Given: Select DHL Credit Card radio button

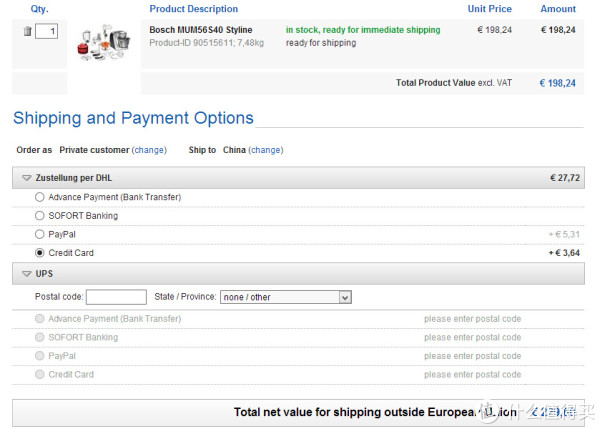Looking at the screenshot, I should 39,253.
